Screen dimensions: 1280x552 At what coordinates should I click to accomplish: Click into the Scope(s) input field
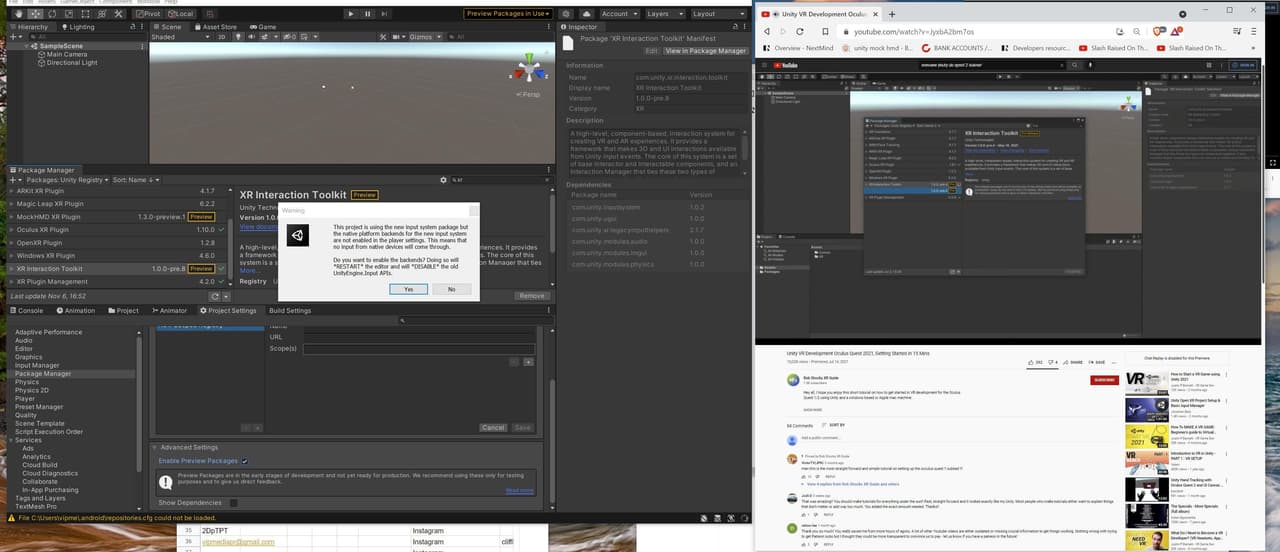pyautogui.click(x=419, y=349)
